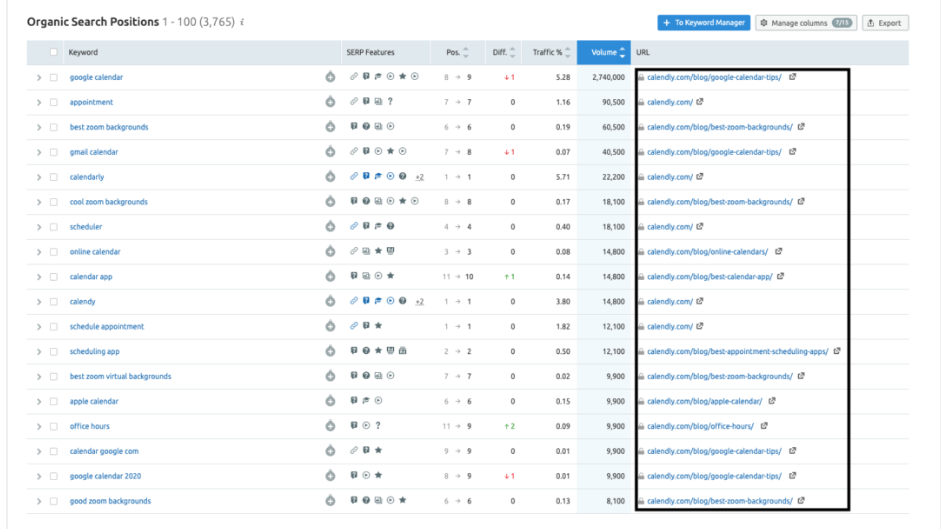Click the link SERP feature icon for calendarly
Viewport: 941px width, 529px height.
point(354,177)
